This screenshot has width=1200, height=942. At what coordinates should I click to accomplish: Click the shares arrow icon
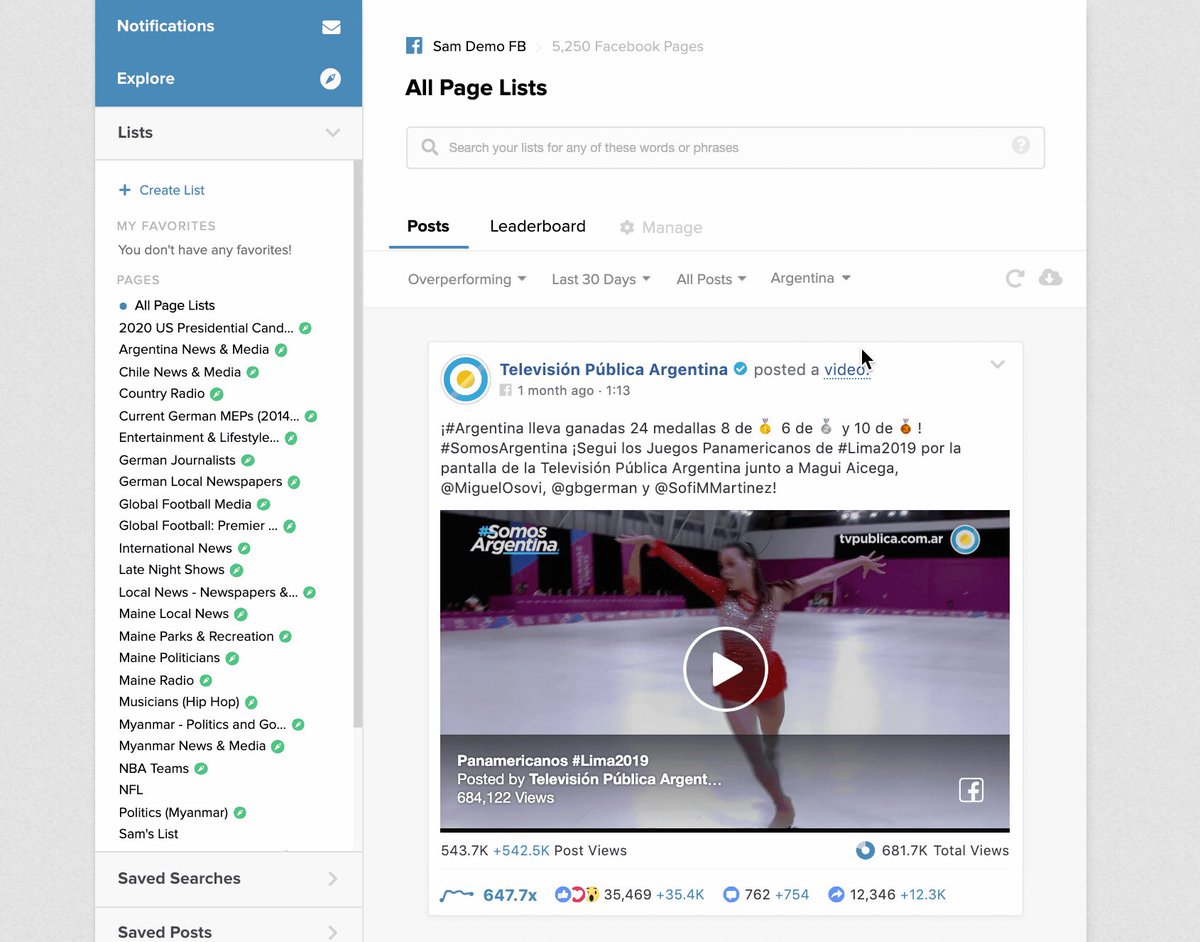(x=836, y=895)
